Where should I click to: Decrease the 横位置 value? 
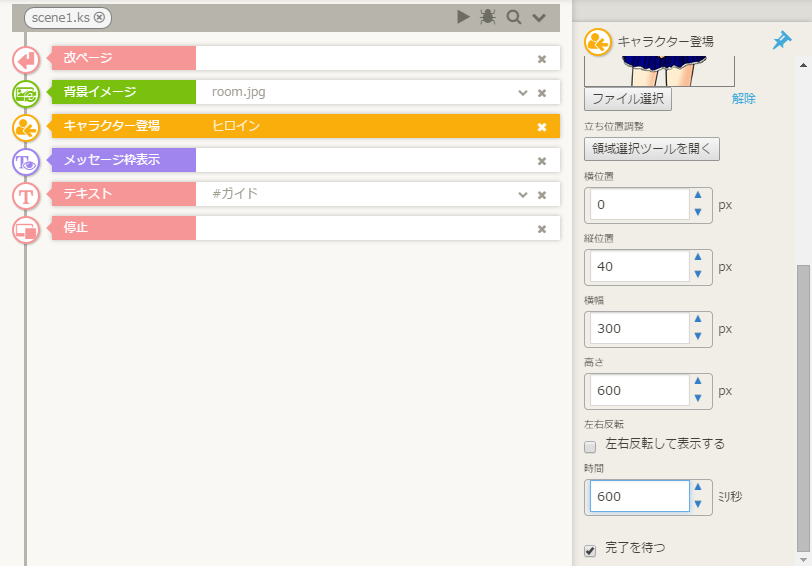coord(698,212)
